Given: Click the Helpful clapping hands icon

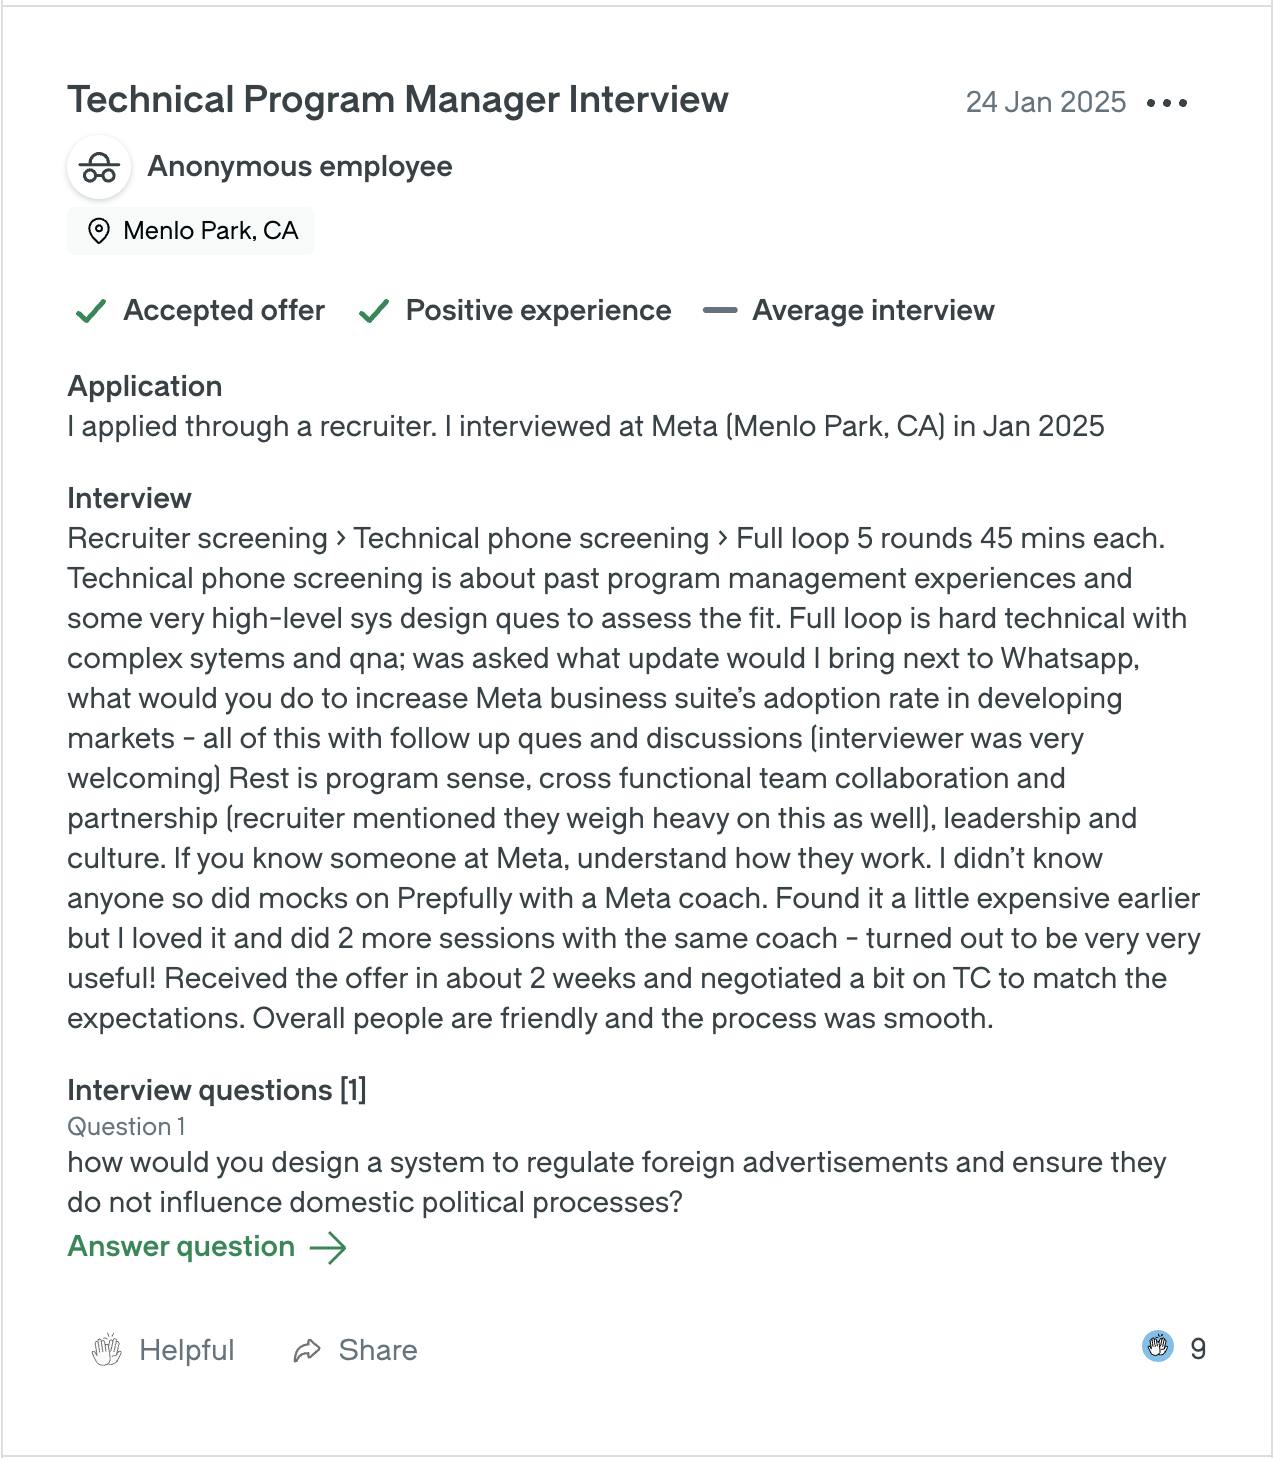Looking at the screenshot, I should click(107, 1350).
